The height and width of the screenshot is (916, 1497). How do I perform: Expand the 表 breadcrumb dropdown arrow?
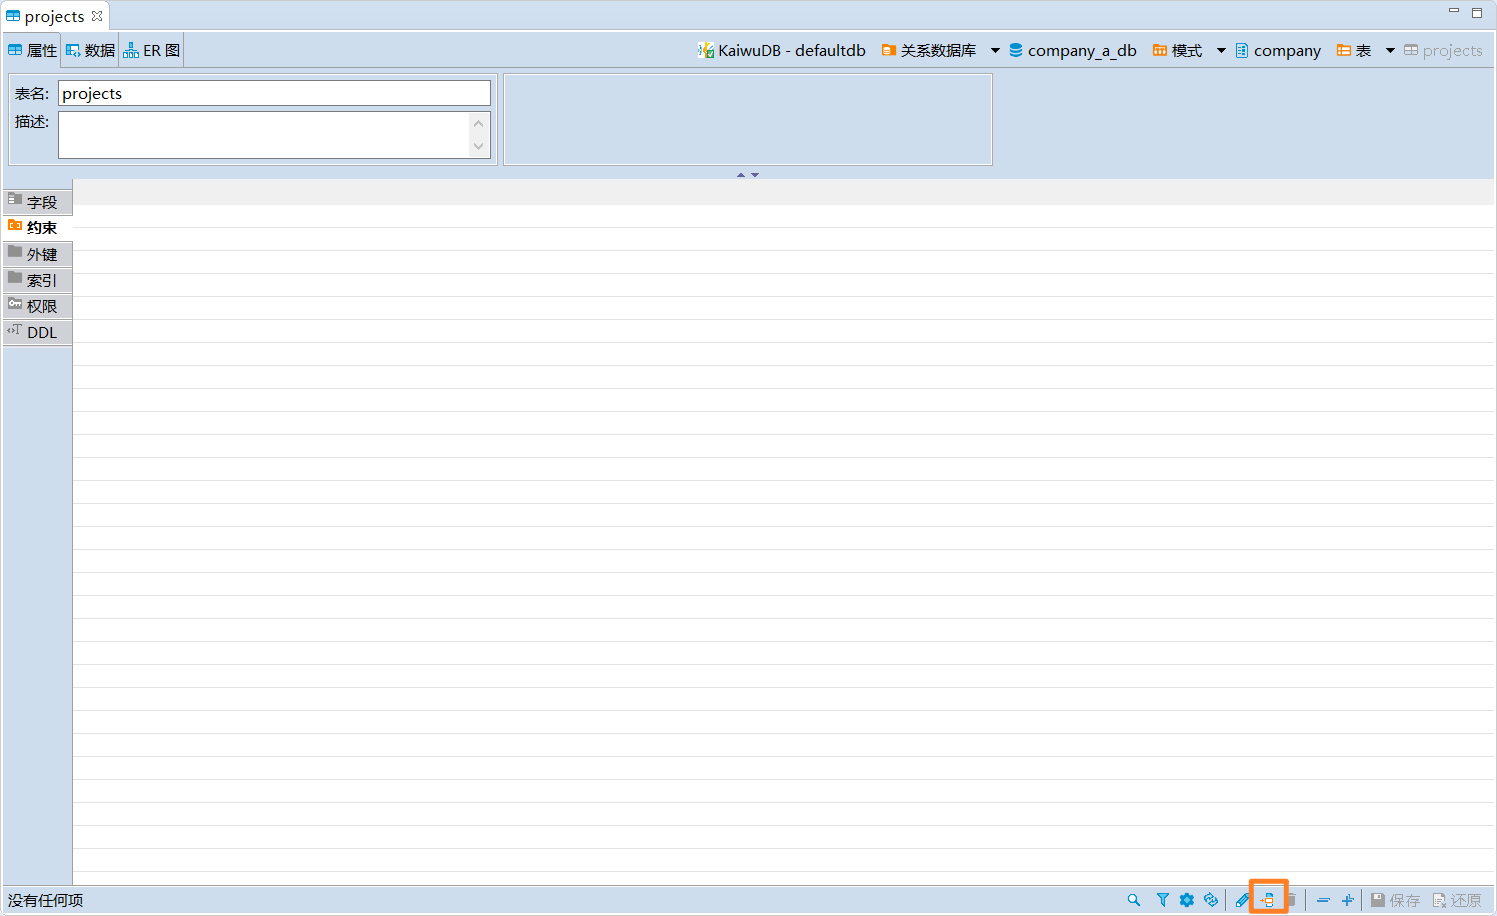tap(1390, 51)
